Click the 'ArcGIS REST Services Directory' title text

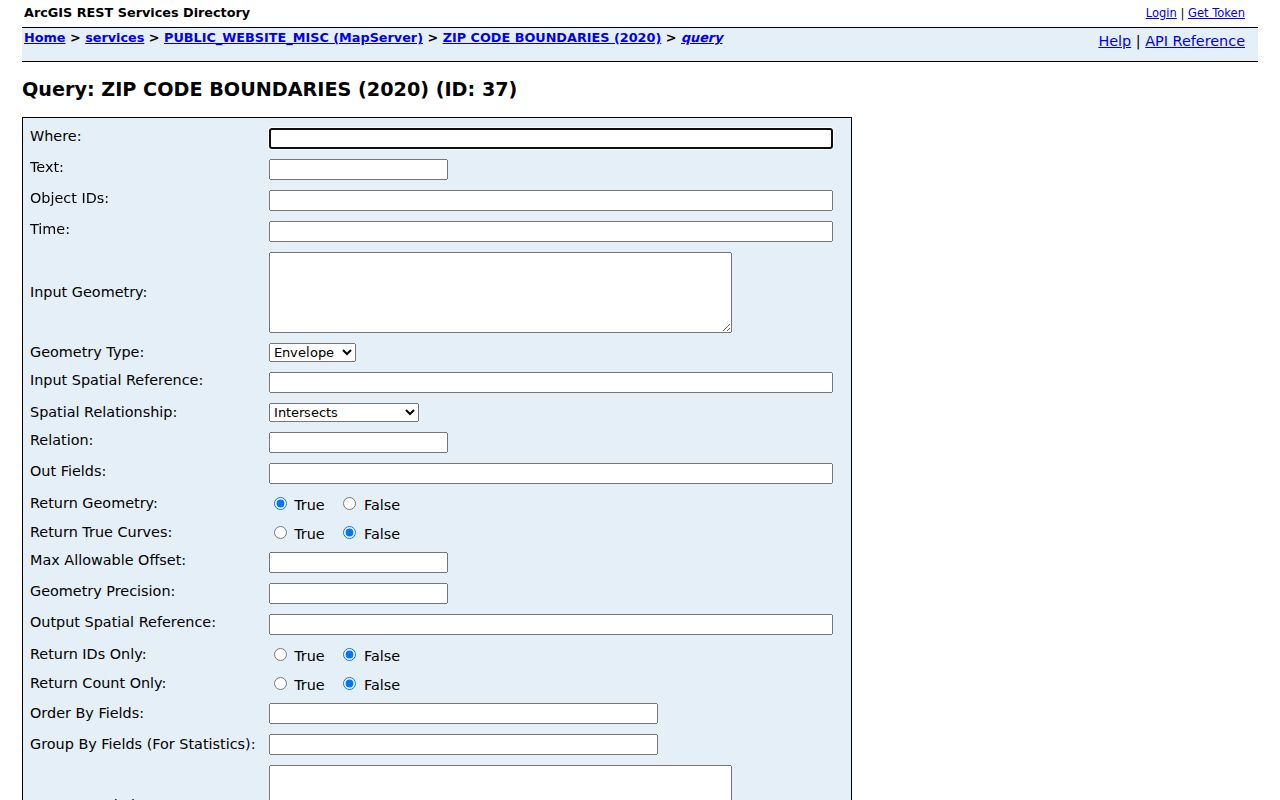click(x=137, y=13)
